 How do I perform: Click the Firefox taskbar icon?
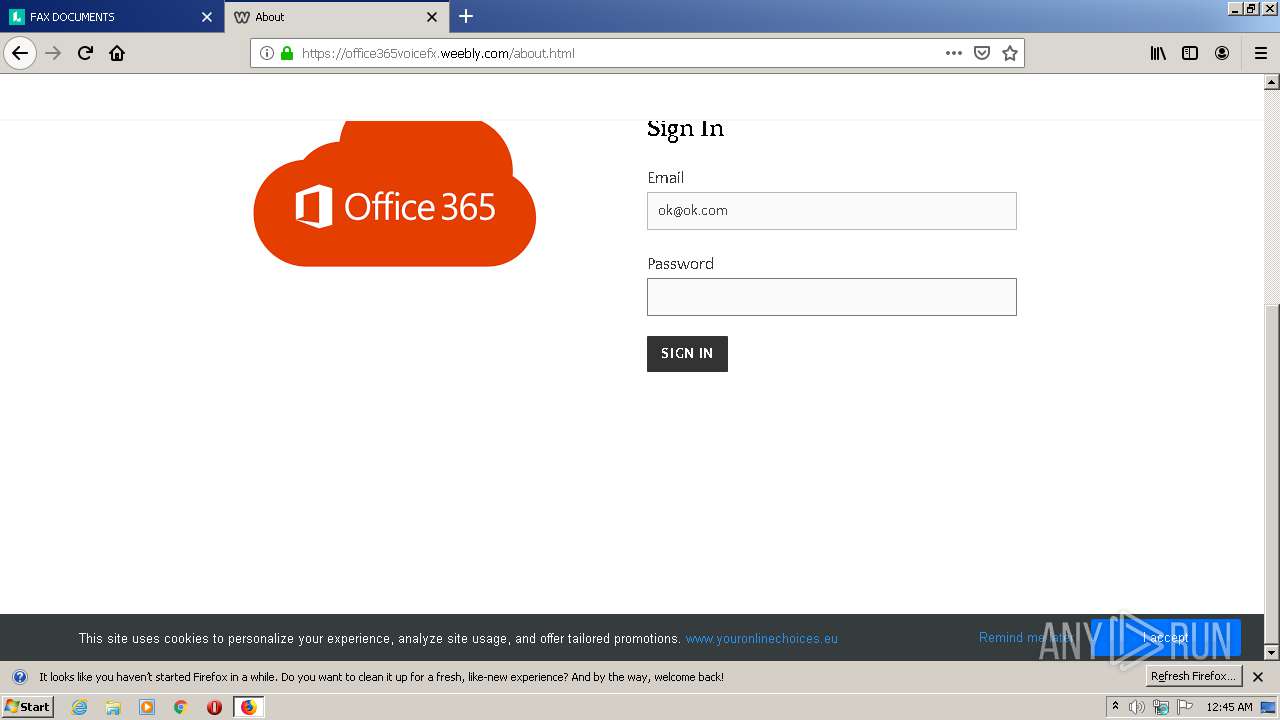248,707
